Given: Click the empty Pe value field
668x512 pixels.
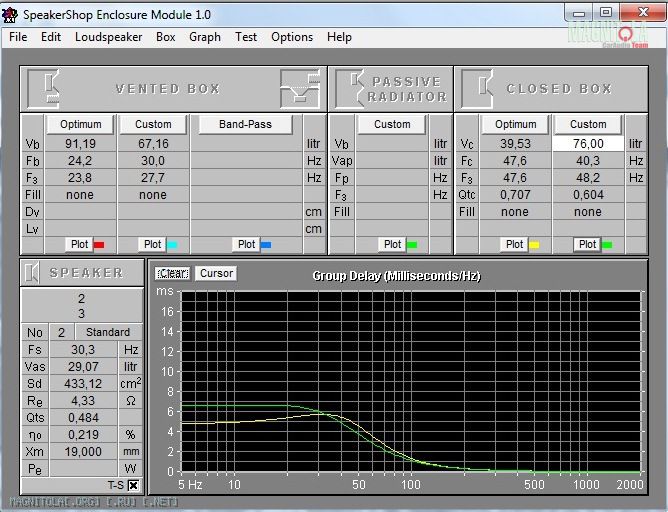Looking at the screenshot, I should coord(83,469).
